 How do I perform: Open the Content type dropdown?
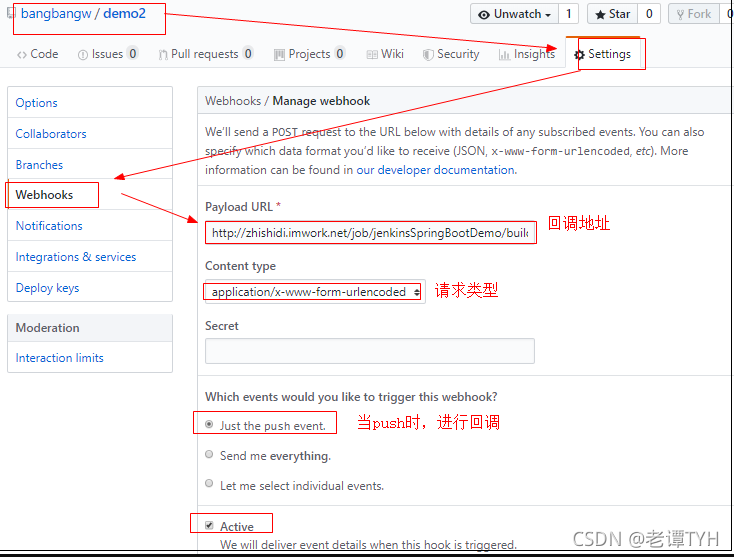coord(315,292)
